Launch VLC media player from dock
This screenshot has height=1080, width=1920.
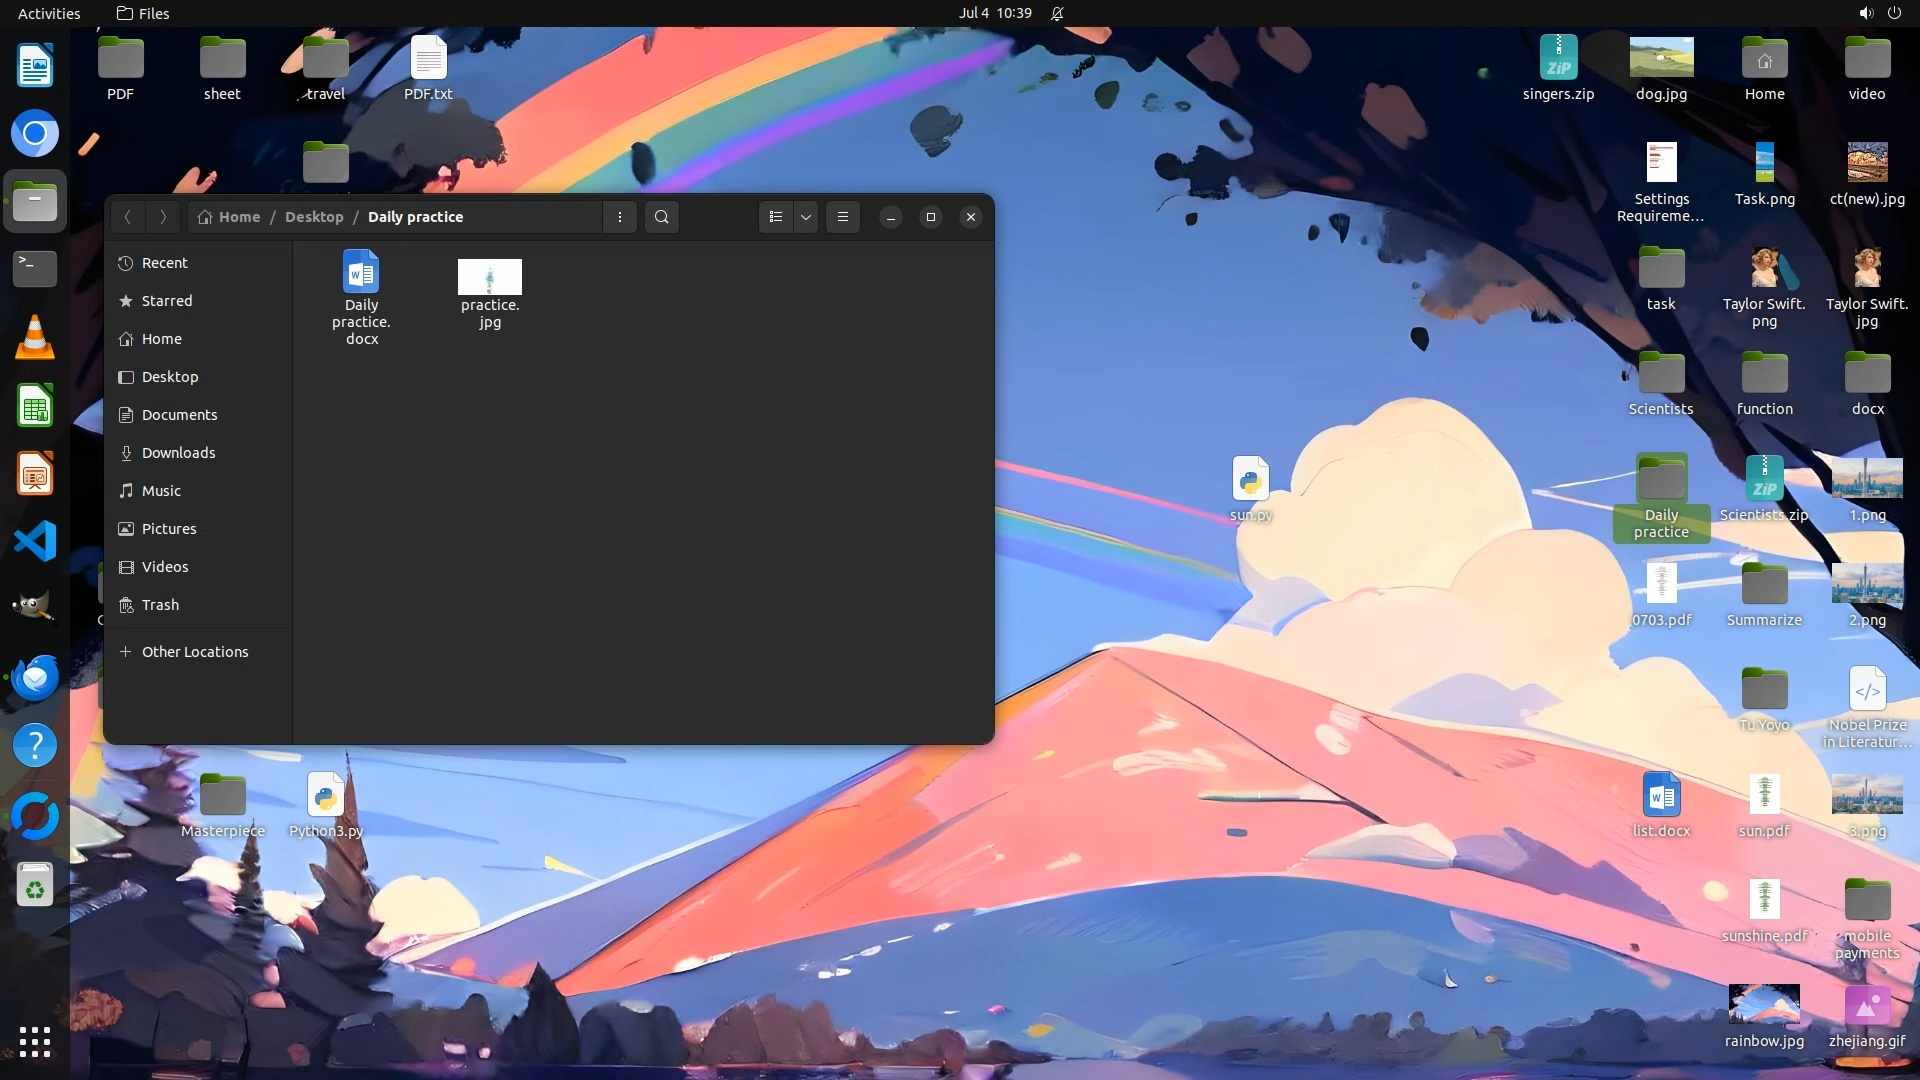coord(35,338)
